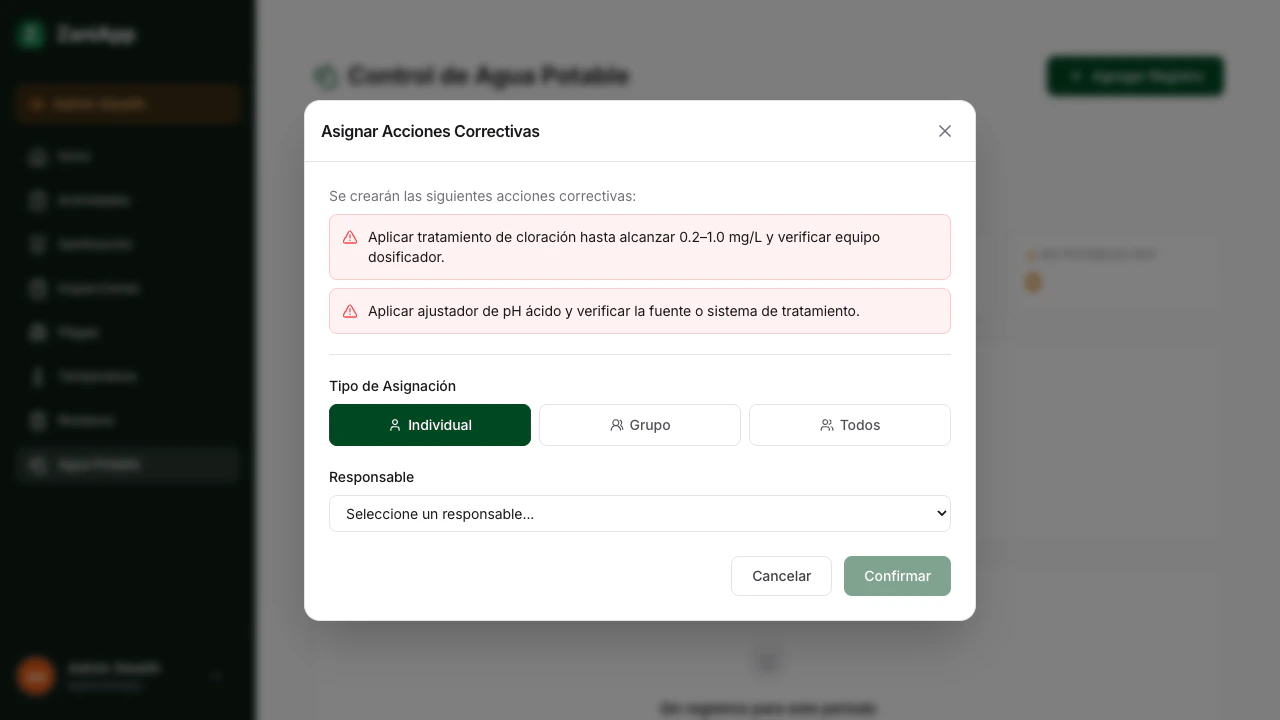Switch assignment type to Grupo

639,425
